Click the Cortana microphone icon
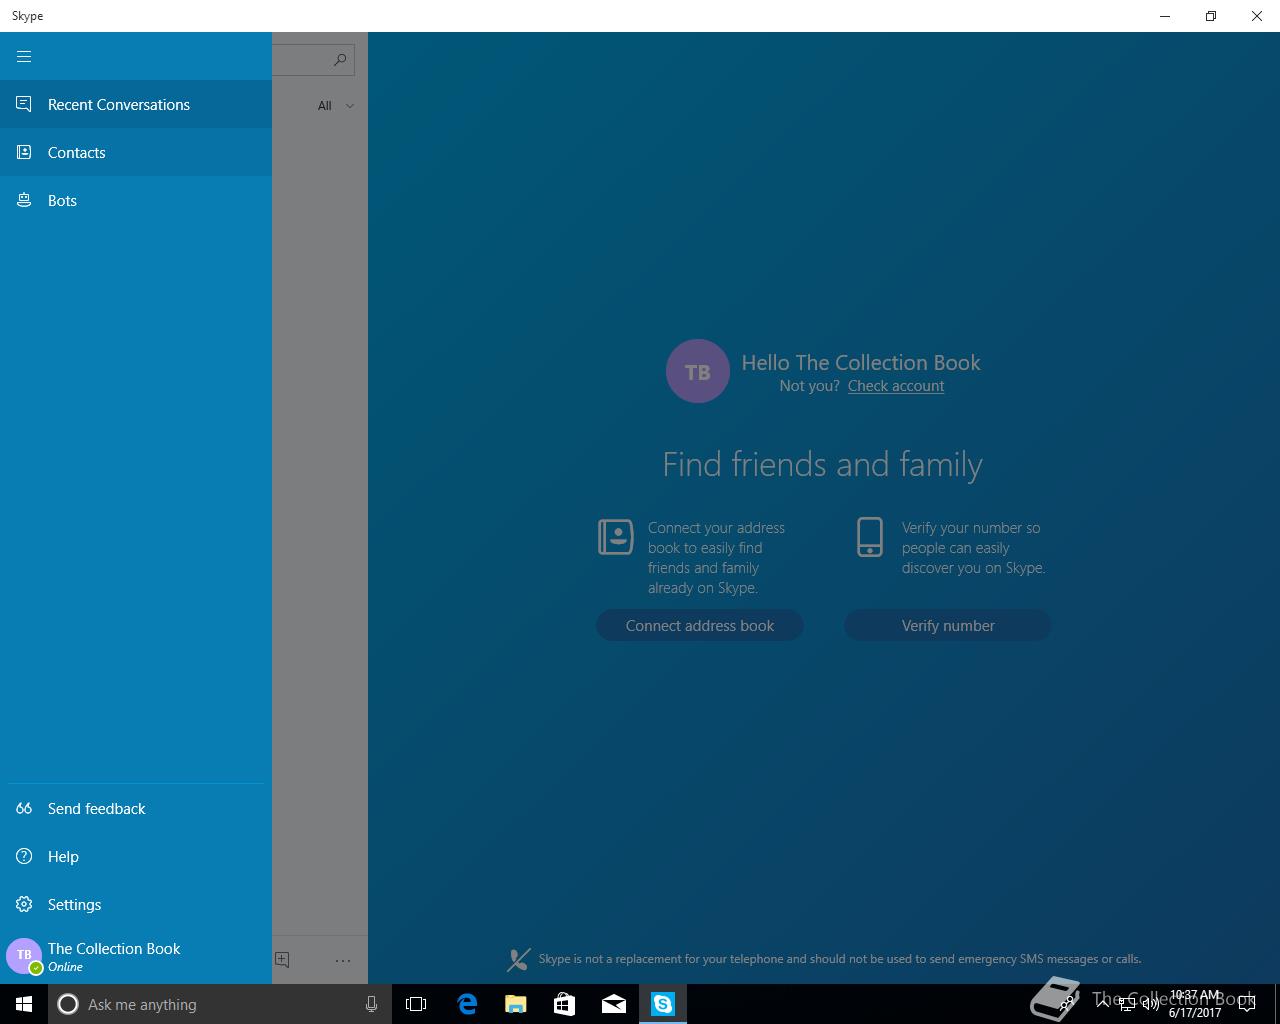This screenshot has height=1024, width=1280. 371,1004
